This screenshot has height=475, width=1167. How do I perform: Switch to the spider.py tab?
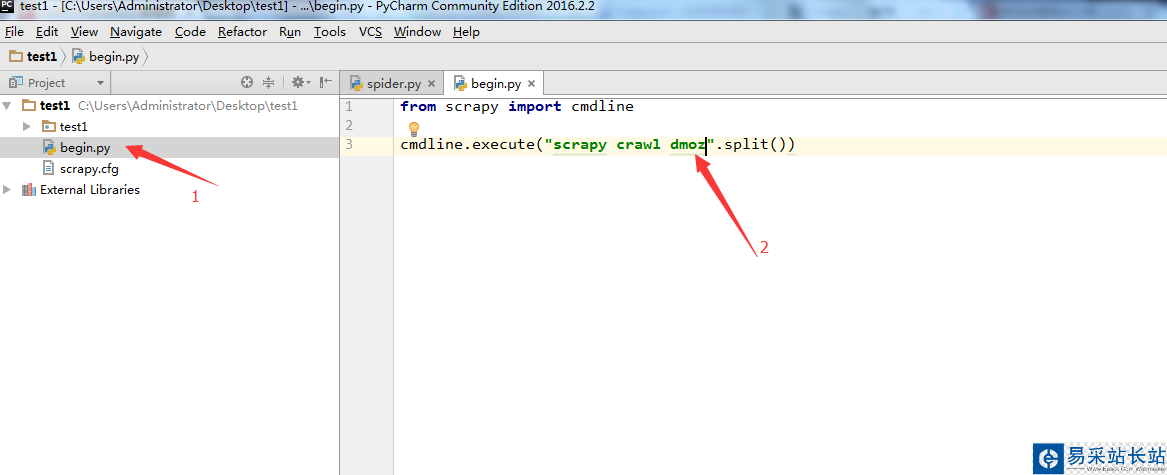pos(391,83)
